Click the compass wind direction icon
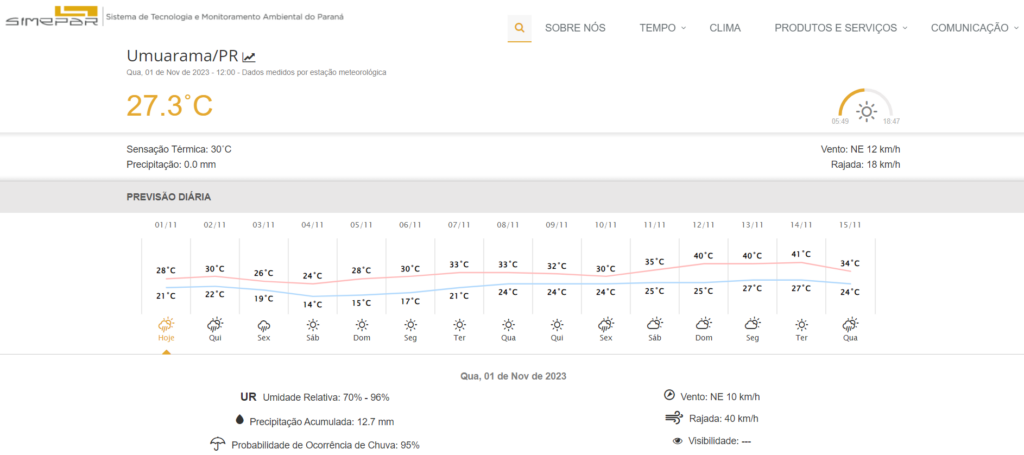This screenshot has width=1024, height=455. coord(669,395)
